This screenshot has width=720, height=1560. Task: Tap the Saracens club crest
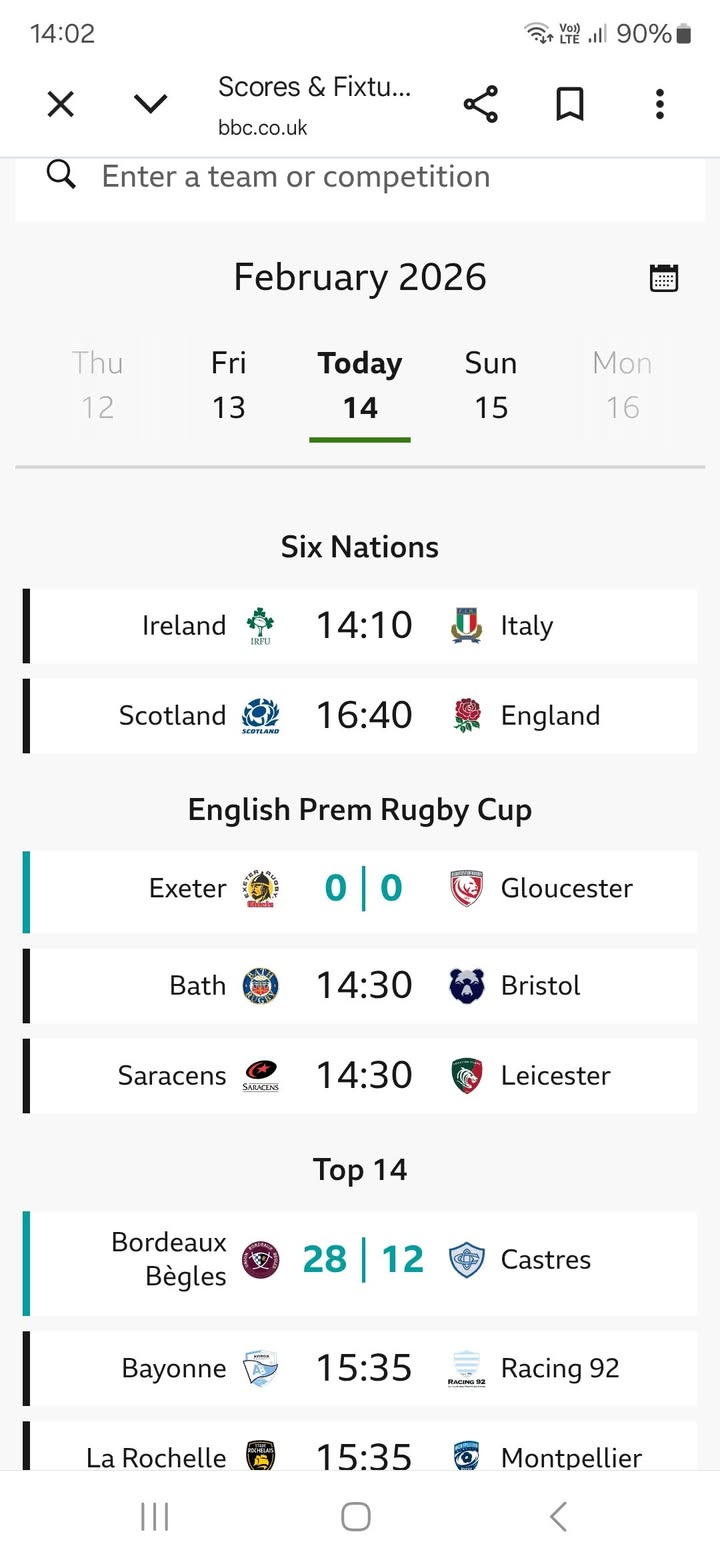pyautogui.click(x=261, y=1076)
